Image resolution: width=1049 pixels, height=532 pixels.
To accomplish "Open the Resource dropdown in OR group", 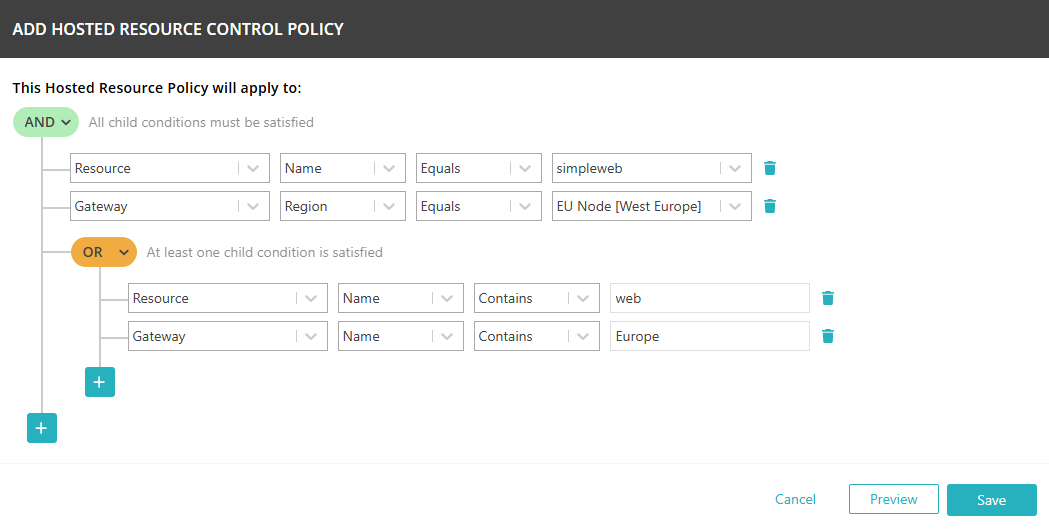I will [x=311, y=298].
